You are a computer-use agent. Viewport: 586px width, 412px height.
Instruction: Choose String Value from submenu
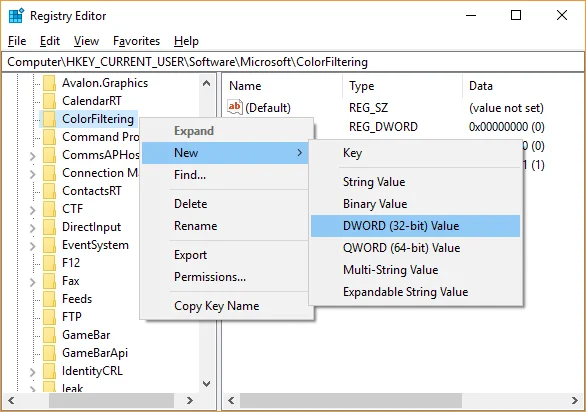pyautogui.click(x=415, y=182)
